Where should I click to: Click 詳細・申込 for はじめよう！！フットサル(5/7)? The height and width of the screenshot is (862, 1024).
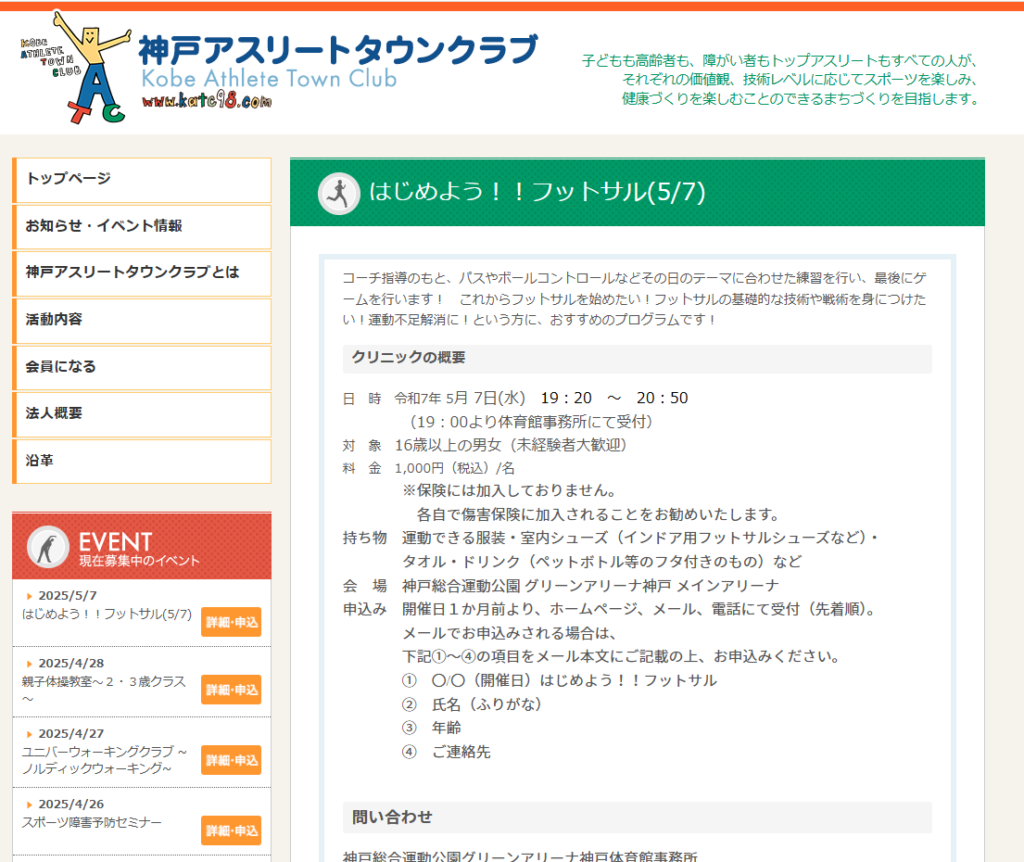(231, 622)
